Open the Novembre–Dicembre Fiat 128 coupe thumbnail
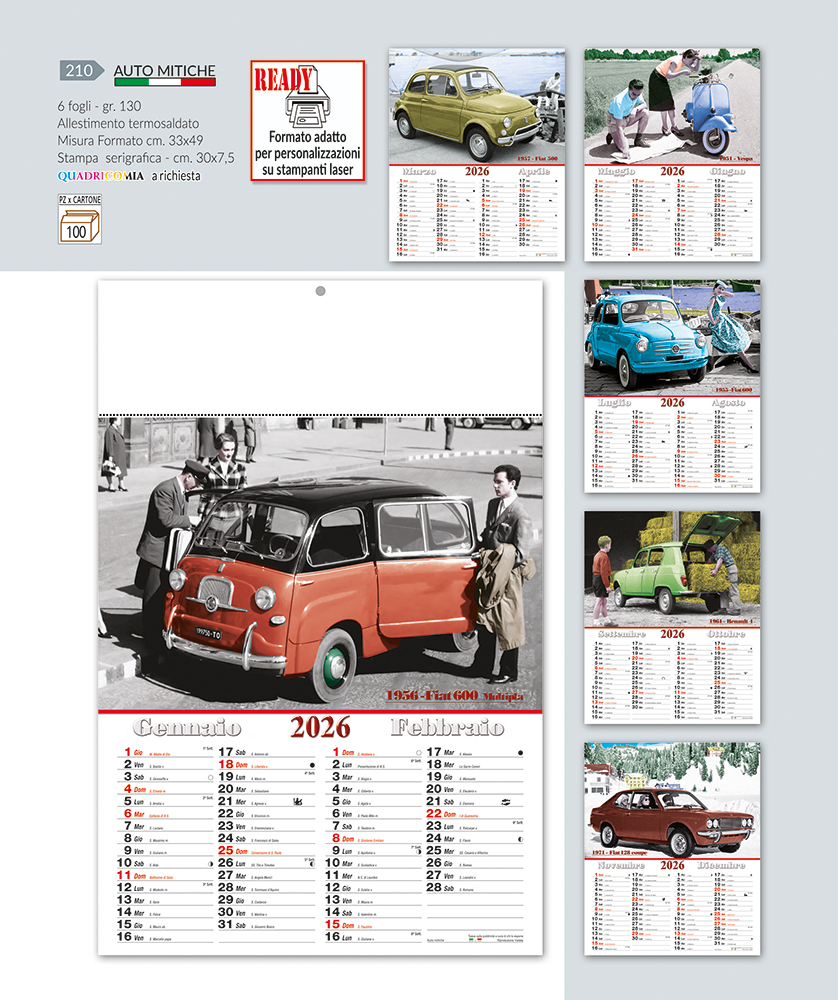This screenshot has width=838, height=1000. [672, 848]
